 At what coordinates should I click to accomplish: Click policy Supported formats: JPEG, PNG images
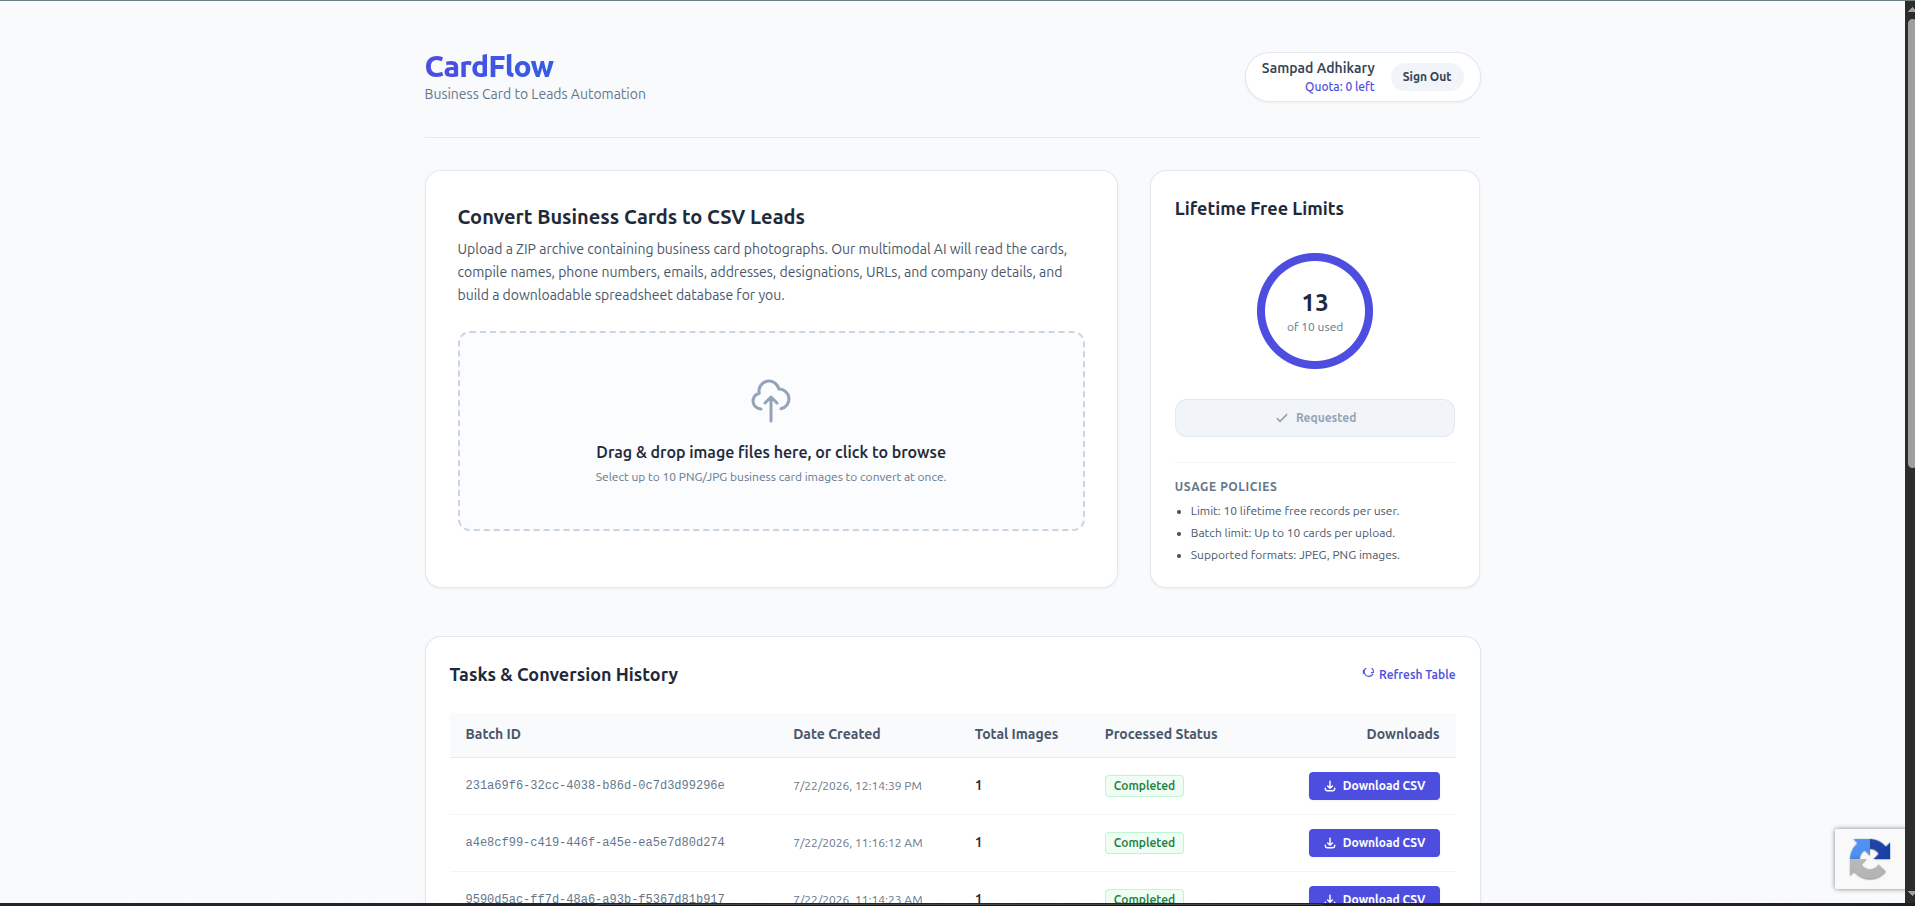tap(1295, 555)
